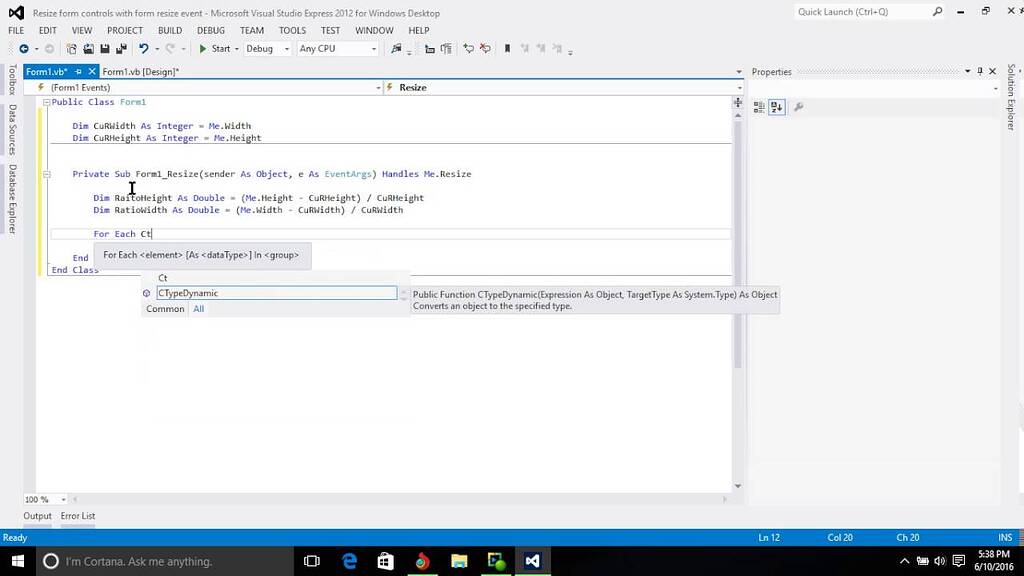Select the Categorized view icon in Properties panel
The width and height of the screenshot is (1024, 576).
(759, 106)
